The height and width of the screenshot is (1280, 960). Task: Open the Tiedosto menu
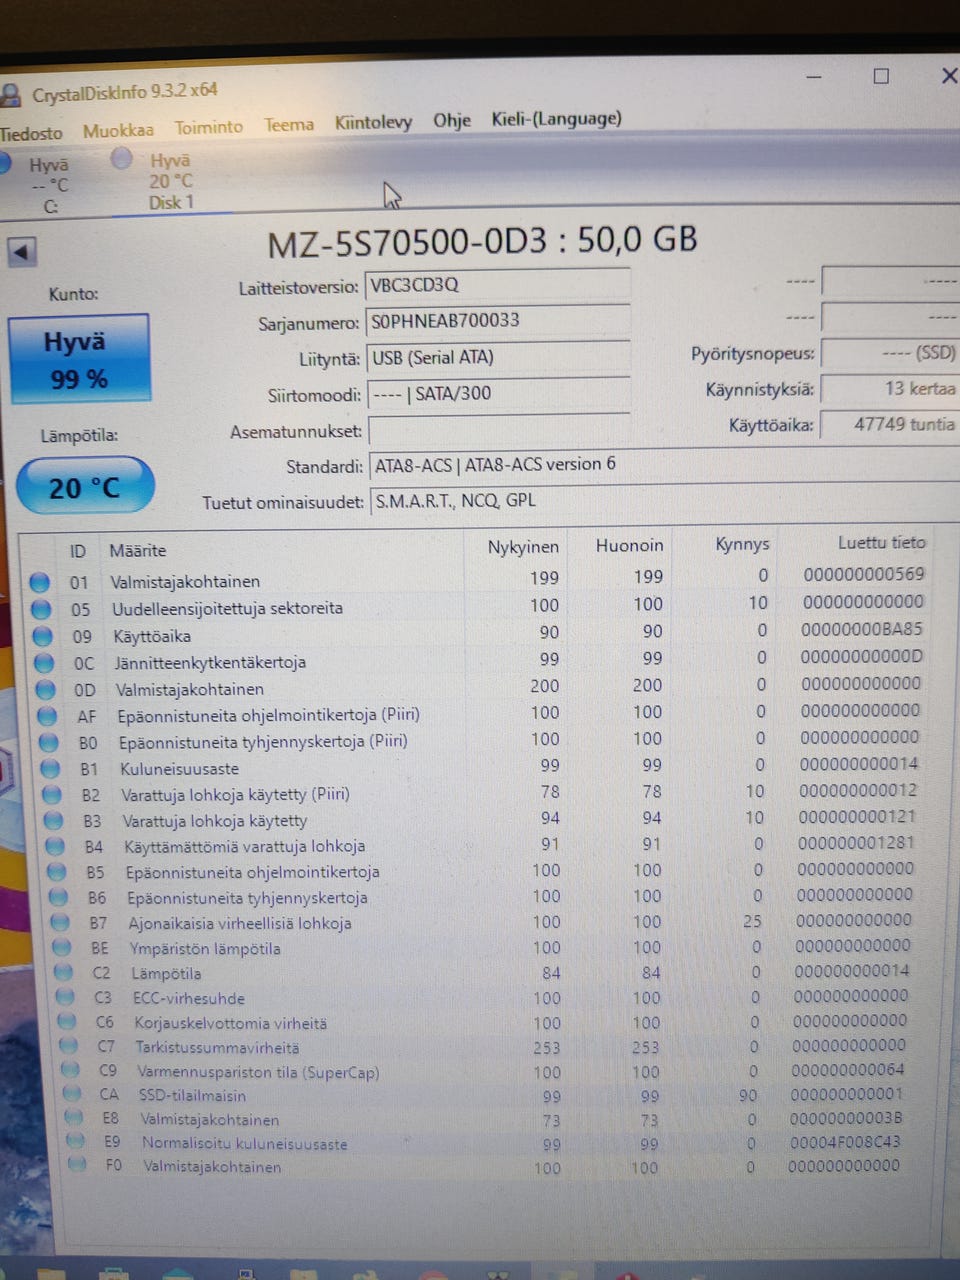click(x=31, y=133)
